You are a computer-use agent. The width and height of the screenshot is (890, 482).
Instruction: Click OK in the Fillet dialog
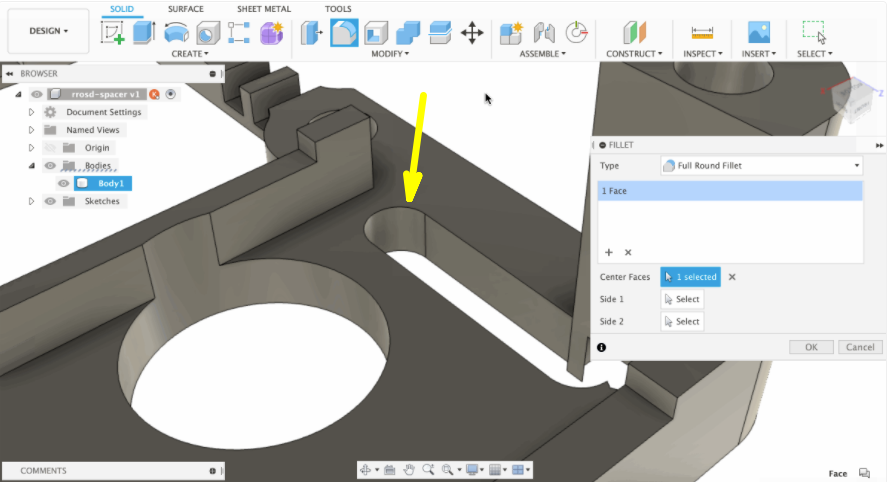(x=811, y=347)
